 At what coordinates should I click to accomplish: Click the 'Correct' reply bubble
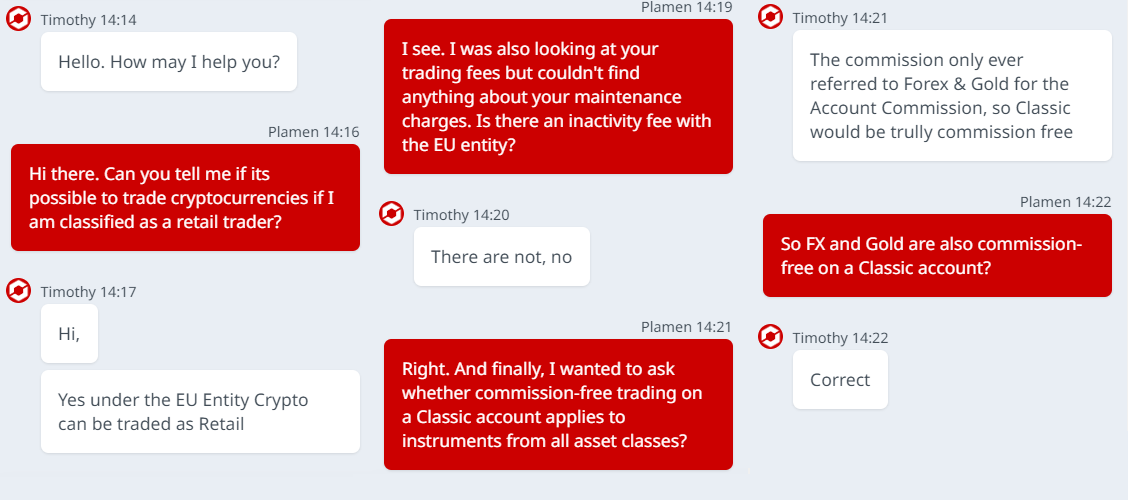coord(840,380)
